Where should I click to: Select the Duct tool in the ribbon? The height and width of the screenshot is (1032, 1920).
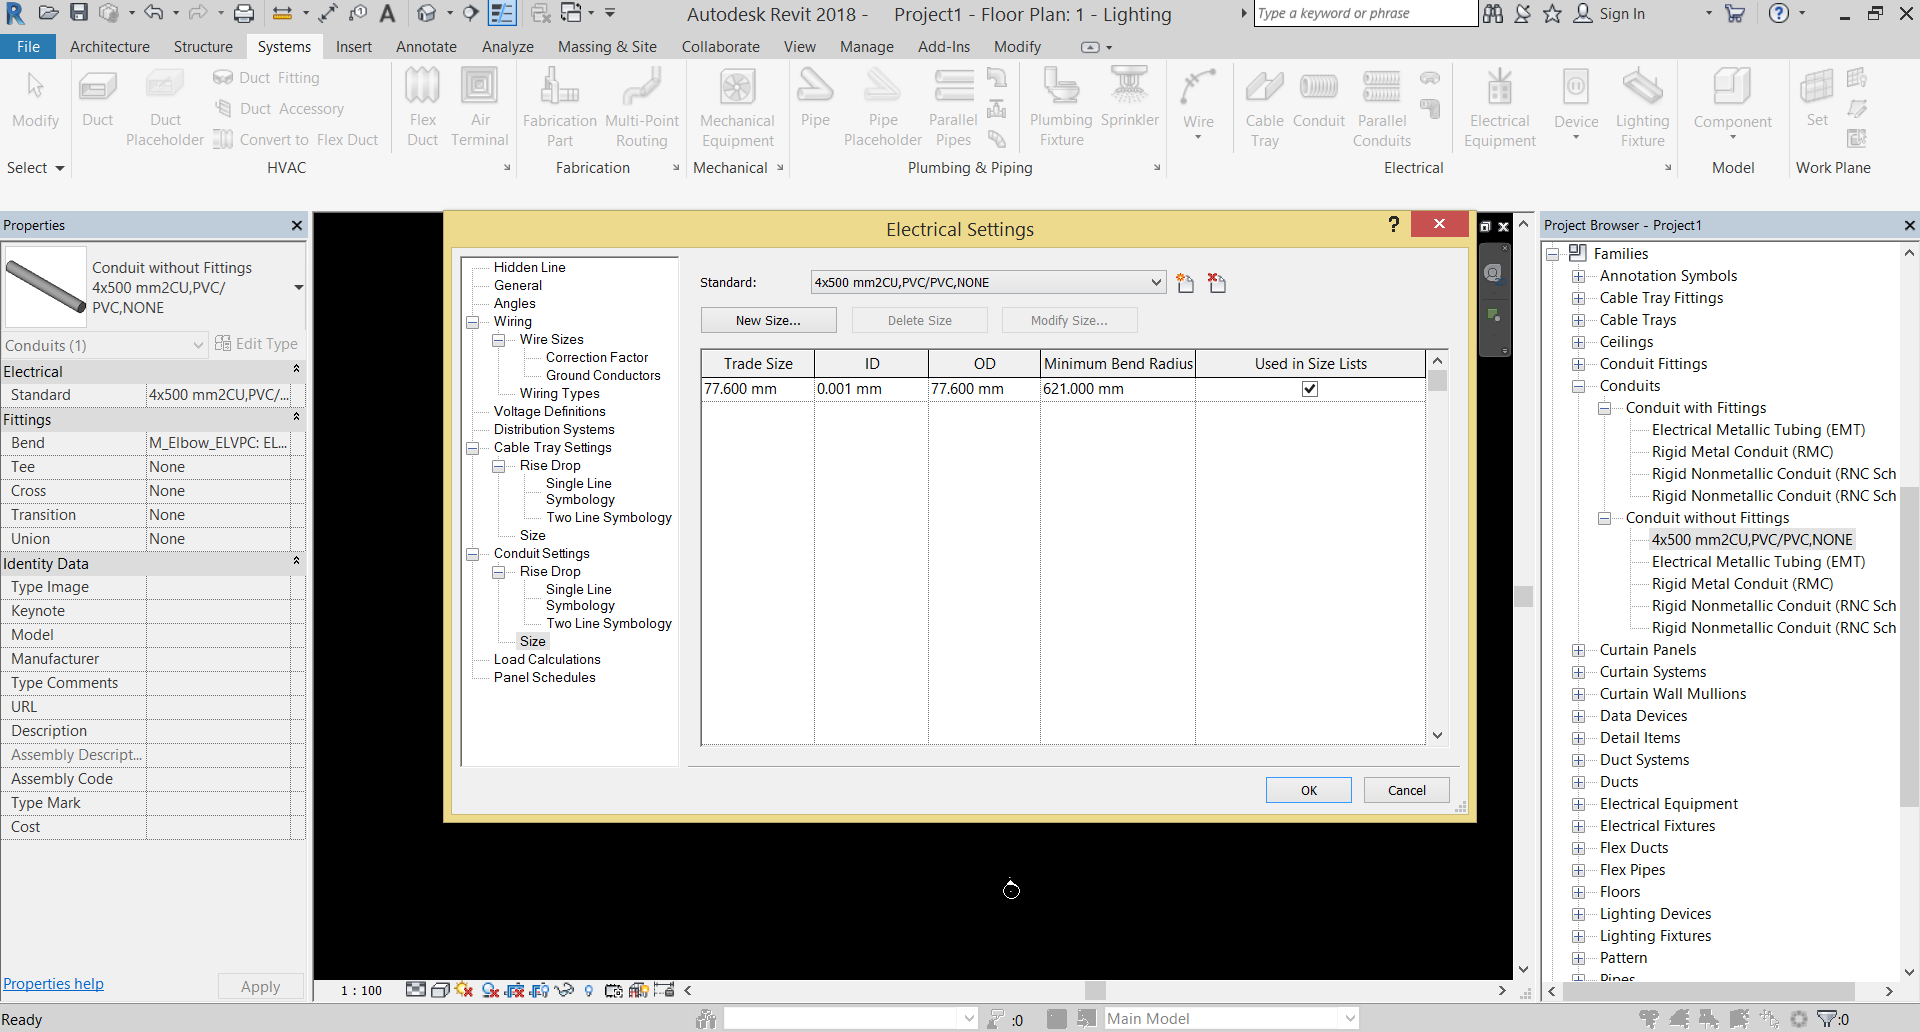(x=97, y=100)
